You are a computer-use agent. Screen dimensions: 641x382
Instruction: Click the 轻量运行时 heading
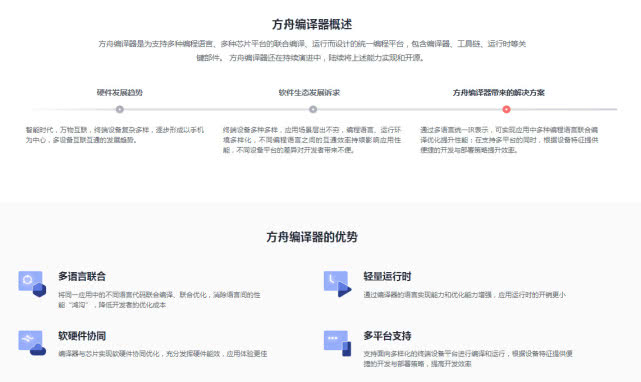(x=387, y=276)
